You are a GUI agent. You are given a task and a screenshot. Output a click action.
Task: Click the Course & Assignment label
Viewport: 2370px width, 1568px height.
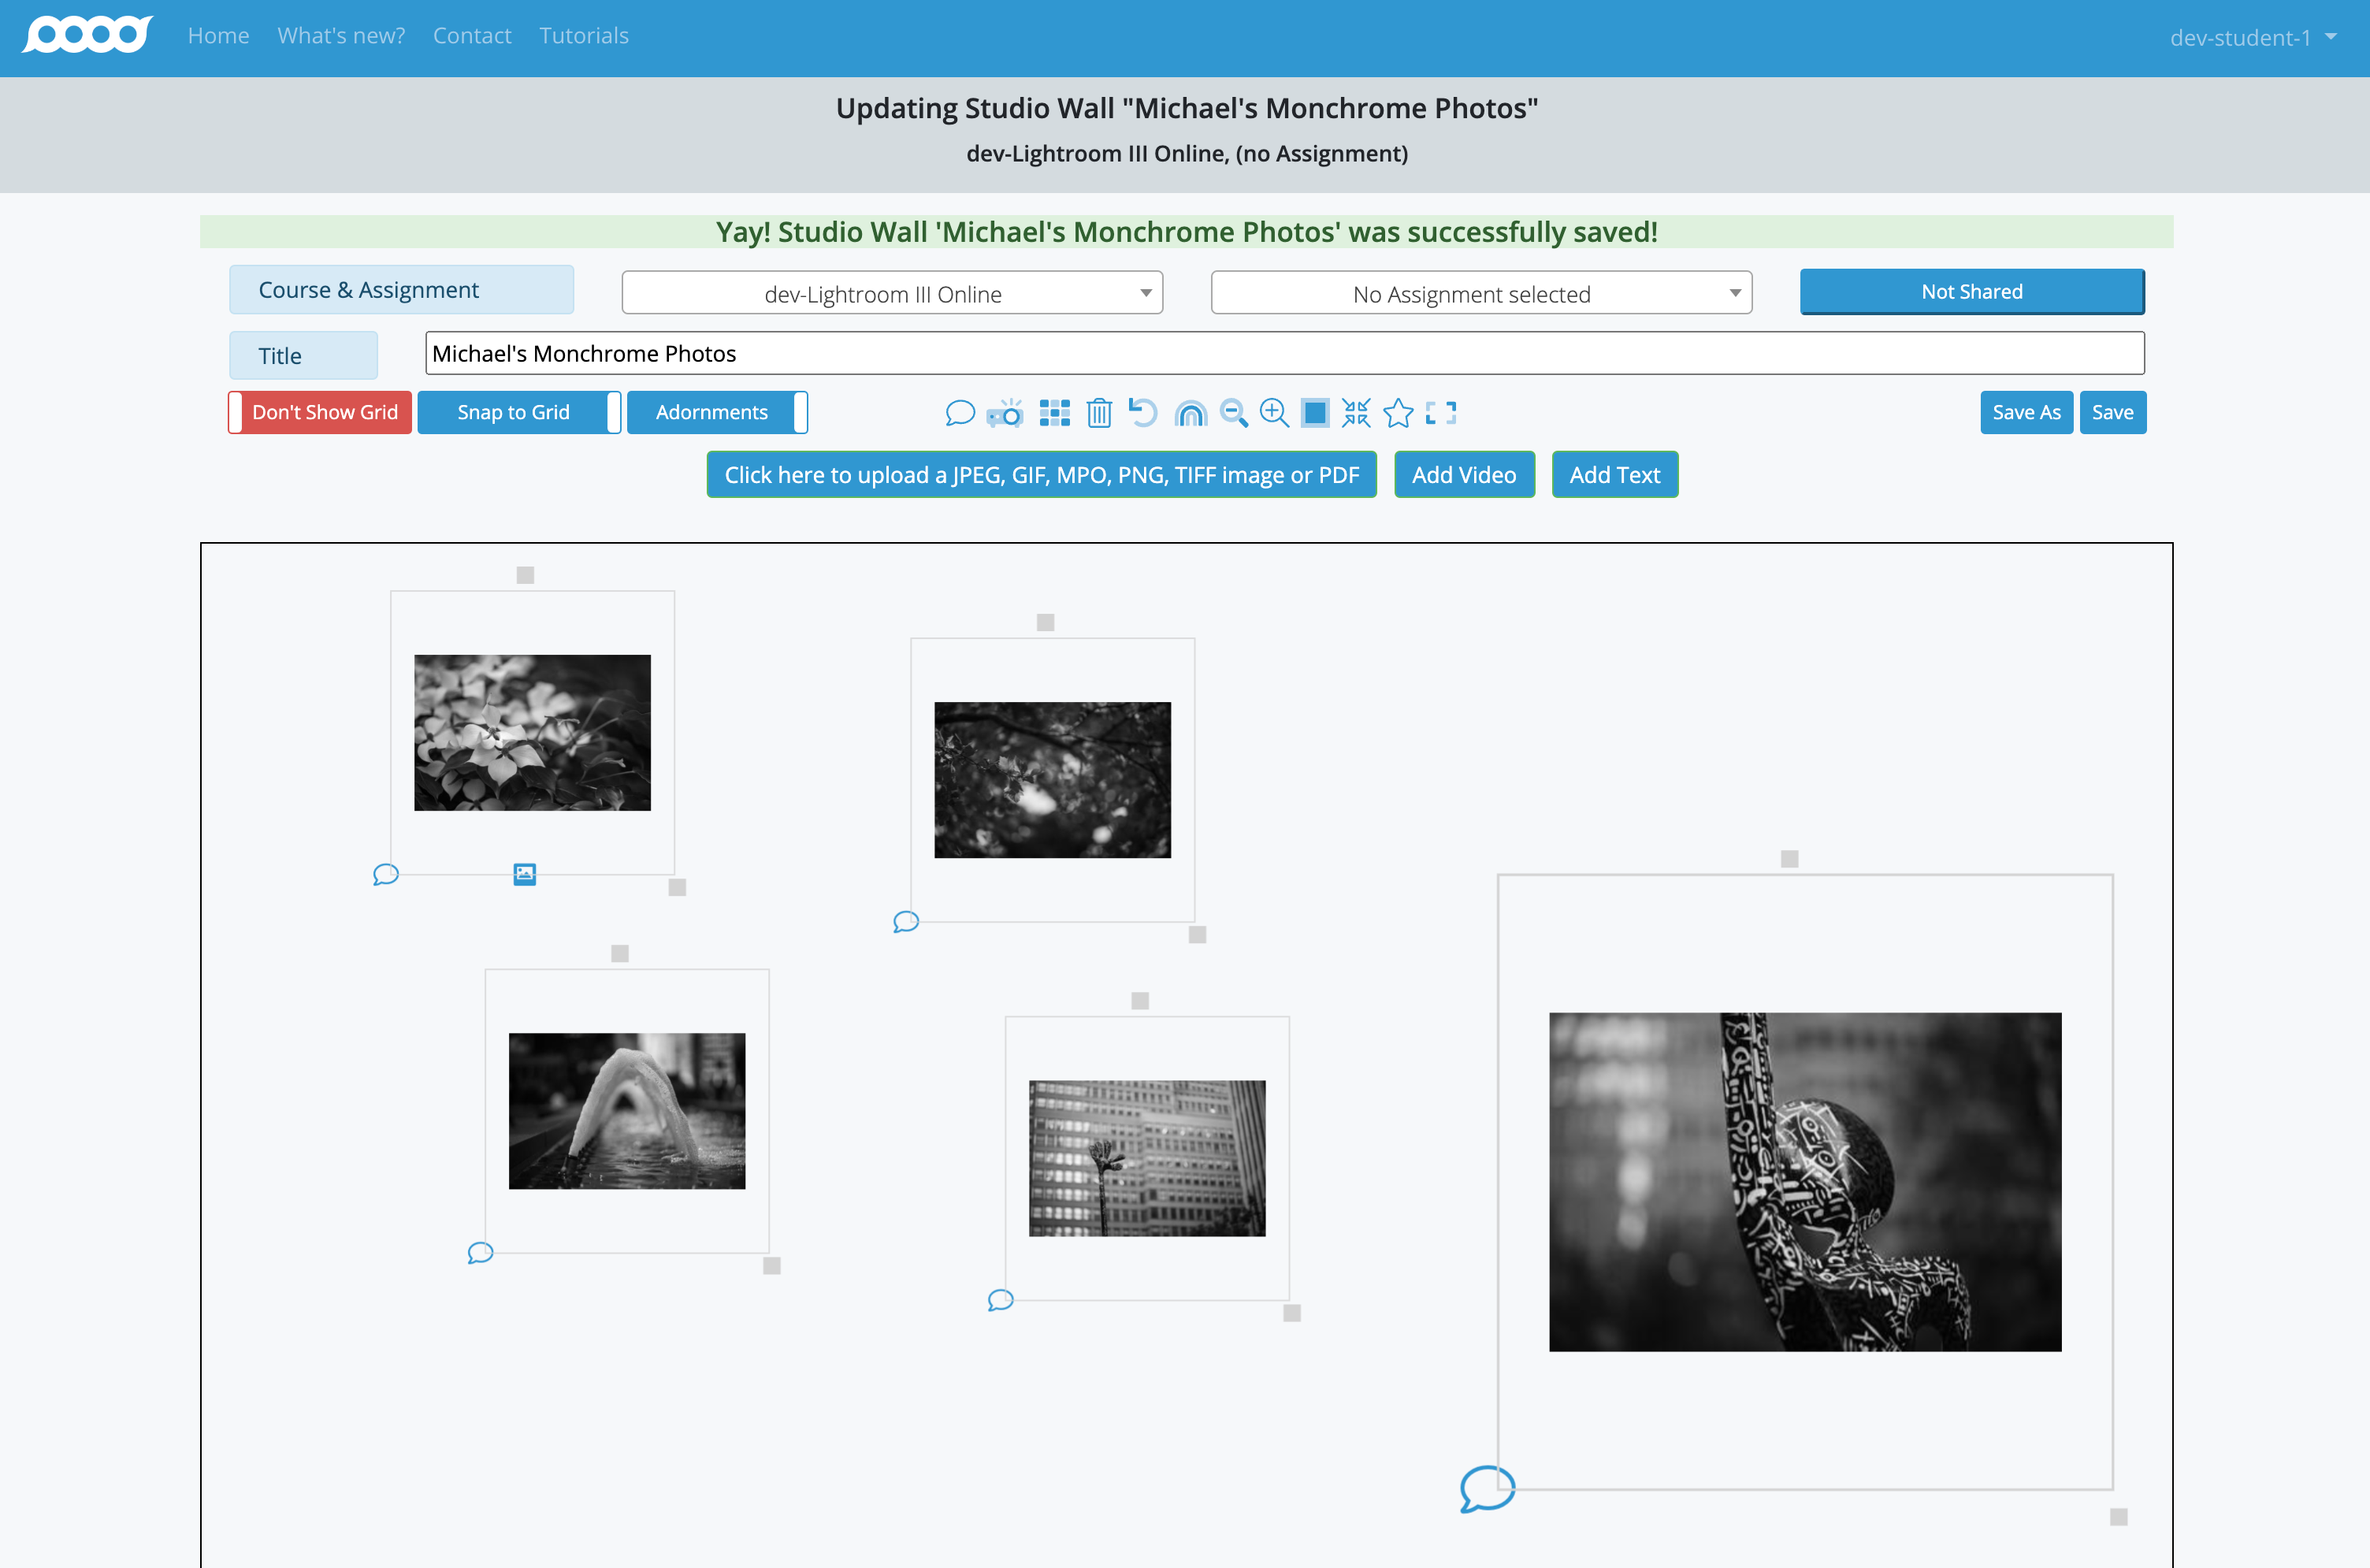click(x=401, y=290)
